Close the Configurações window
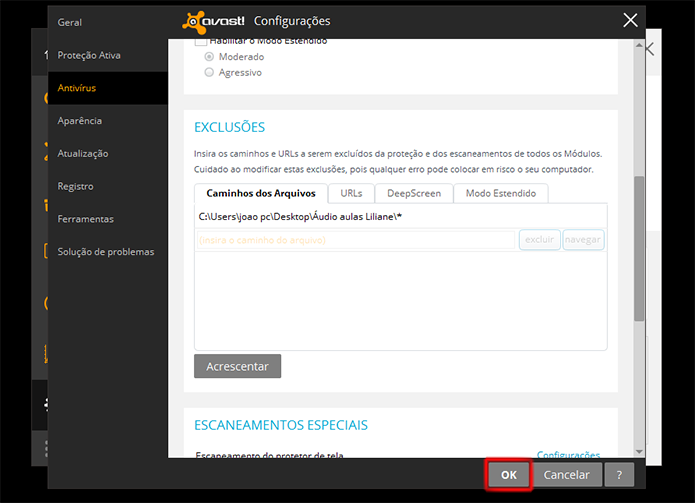Screen dimensions: 695x503 630,20
